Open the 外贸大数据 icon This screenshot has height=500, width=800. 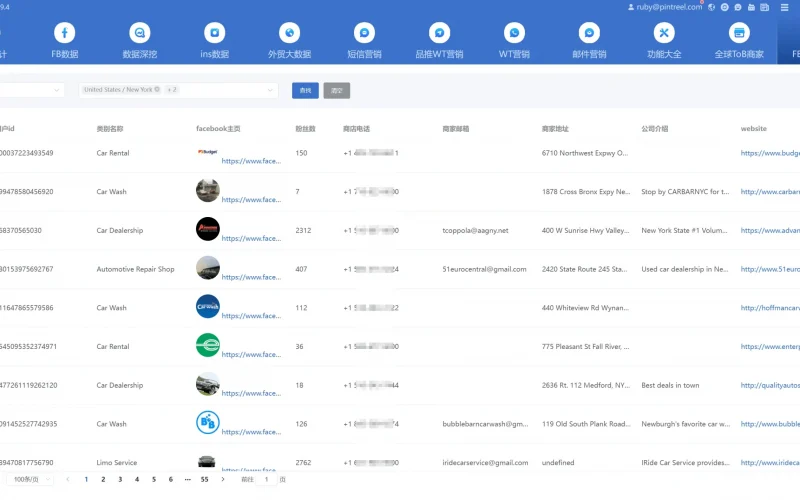[x=289, y=33]
